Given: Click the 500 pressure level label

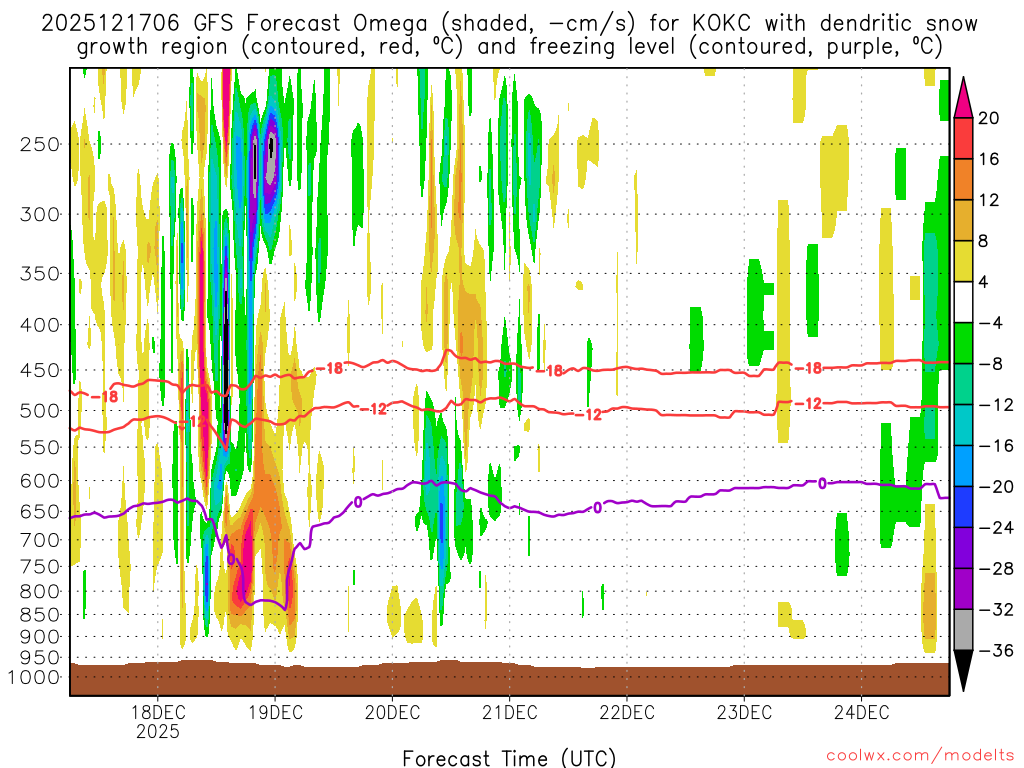Looking at the screenshot, I should 40,411.
